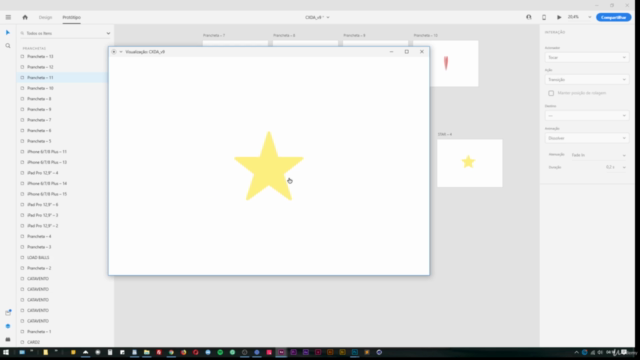Select iPhone 6/7/8 Plus – 13 artboard row
640x360 pixels.
62,162
